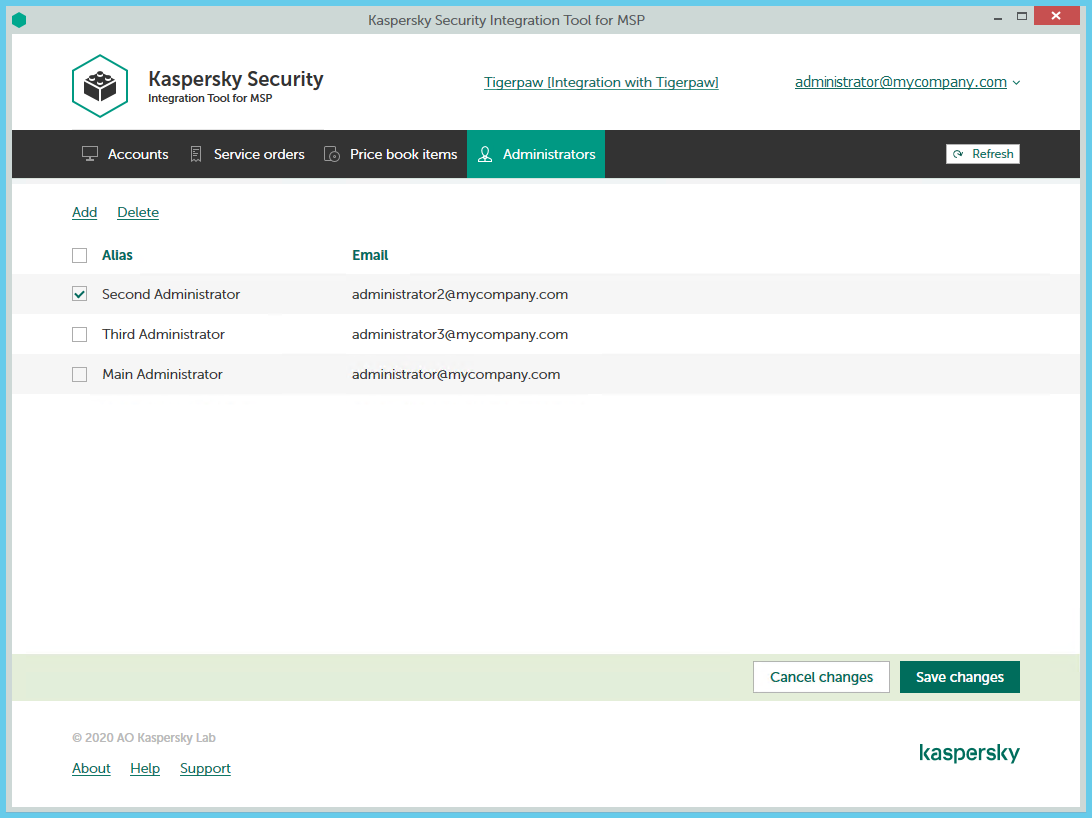
Task: Click the Kaspersky hexagon logo icon
Action: (100, 86)
